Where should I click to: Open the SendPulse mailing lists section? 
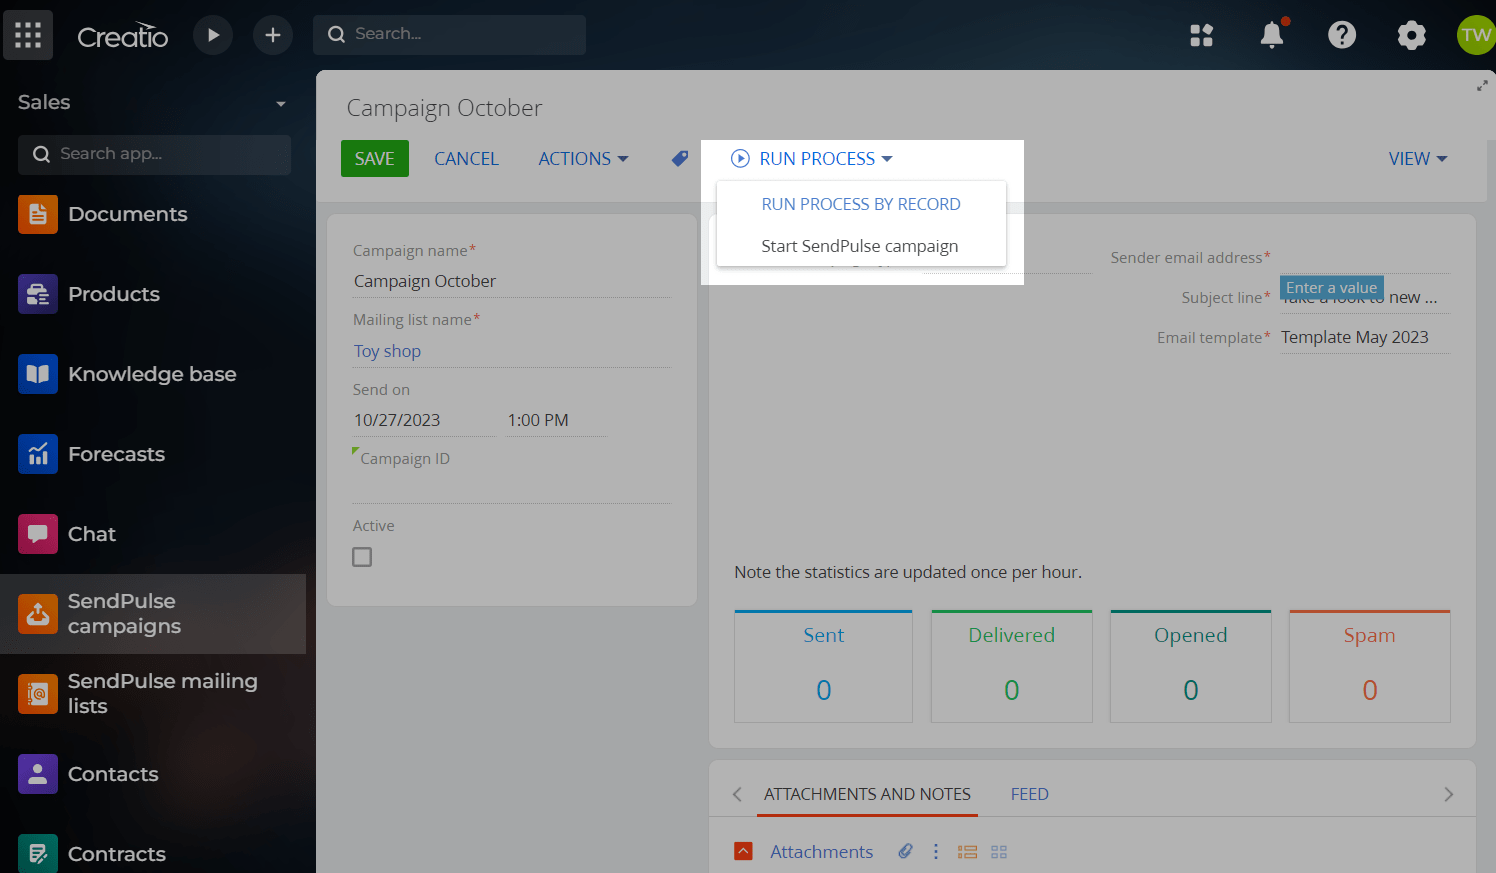pos(153,694)
